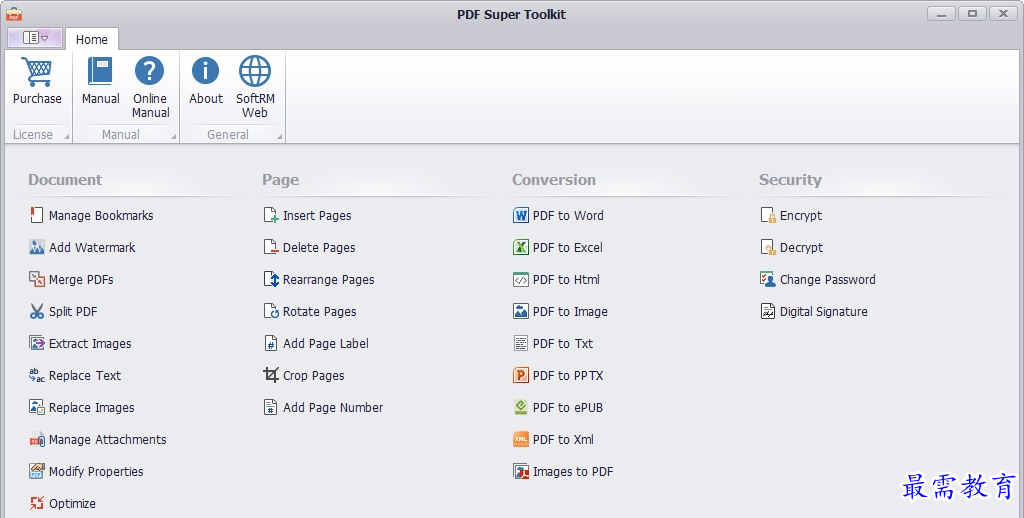
Task: Expand the General group launcher arrow
Action: 280,137
